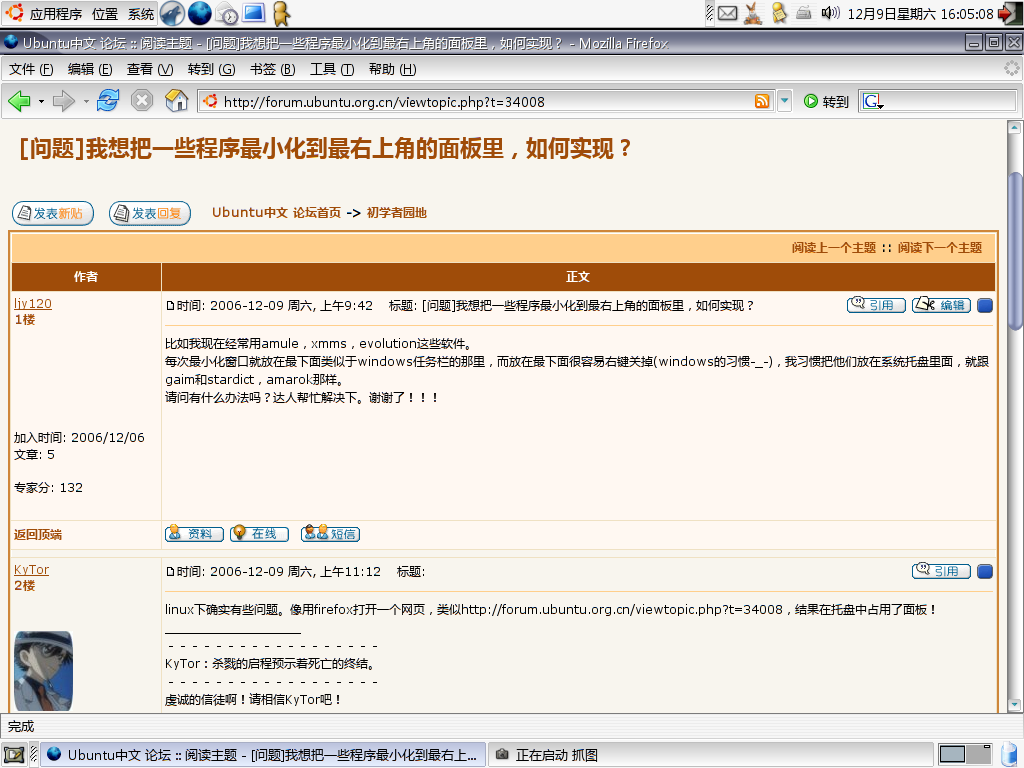1024x768 pixels.
Task: Reload the current page
Action: point(108,101)
